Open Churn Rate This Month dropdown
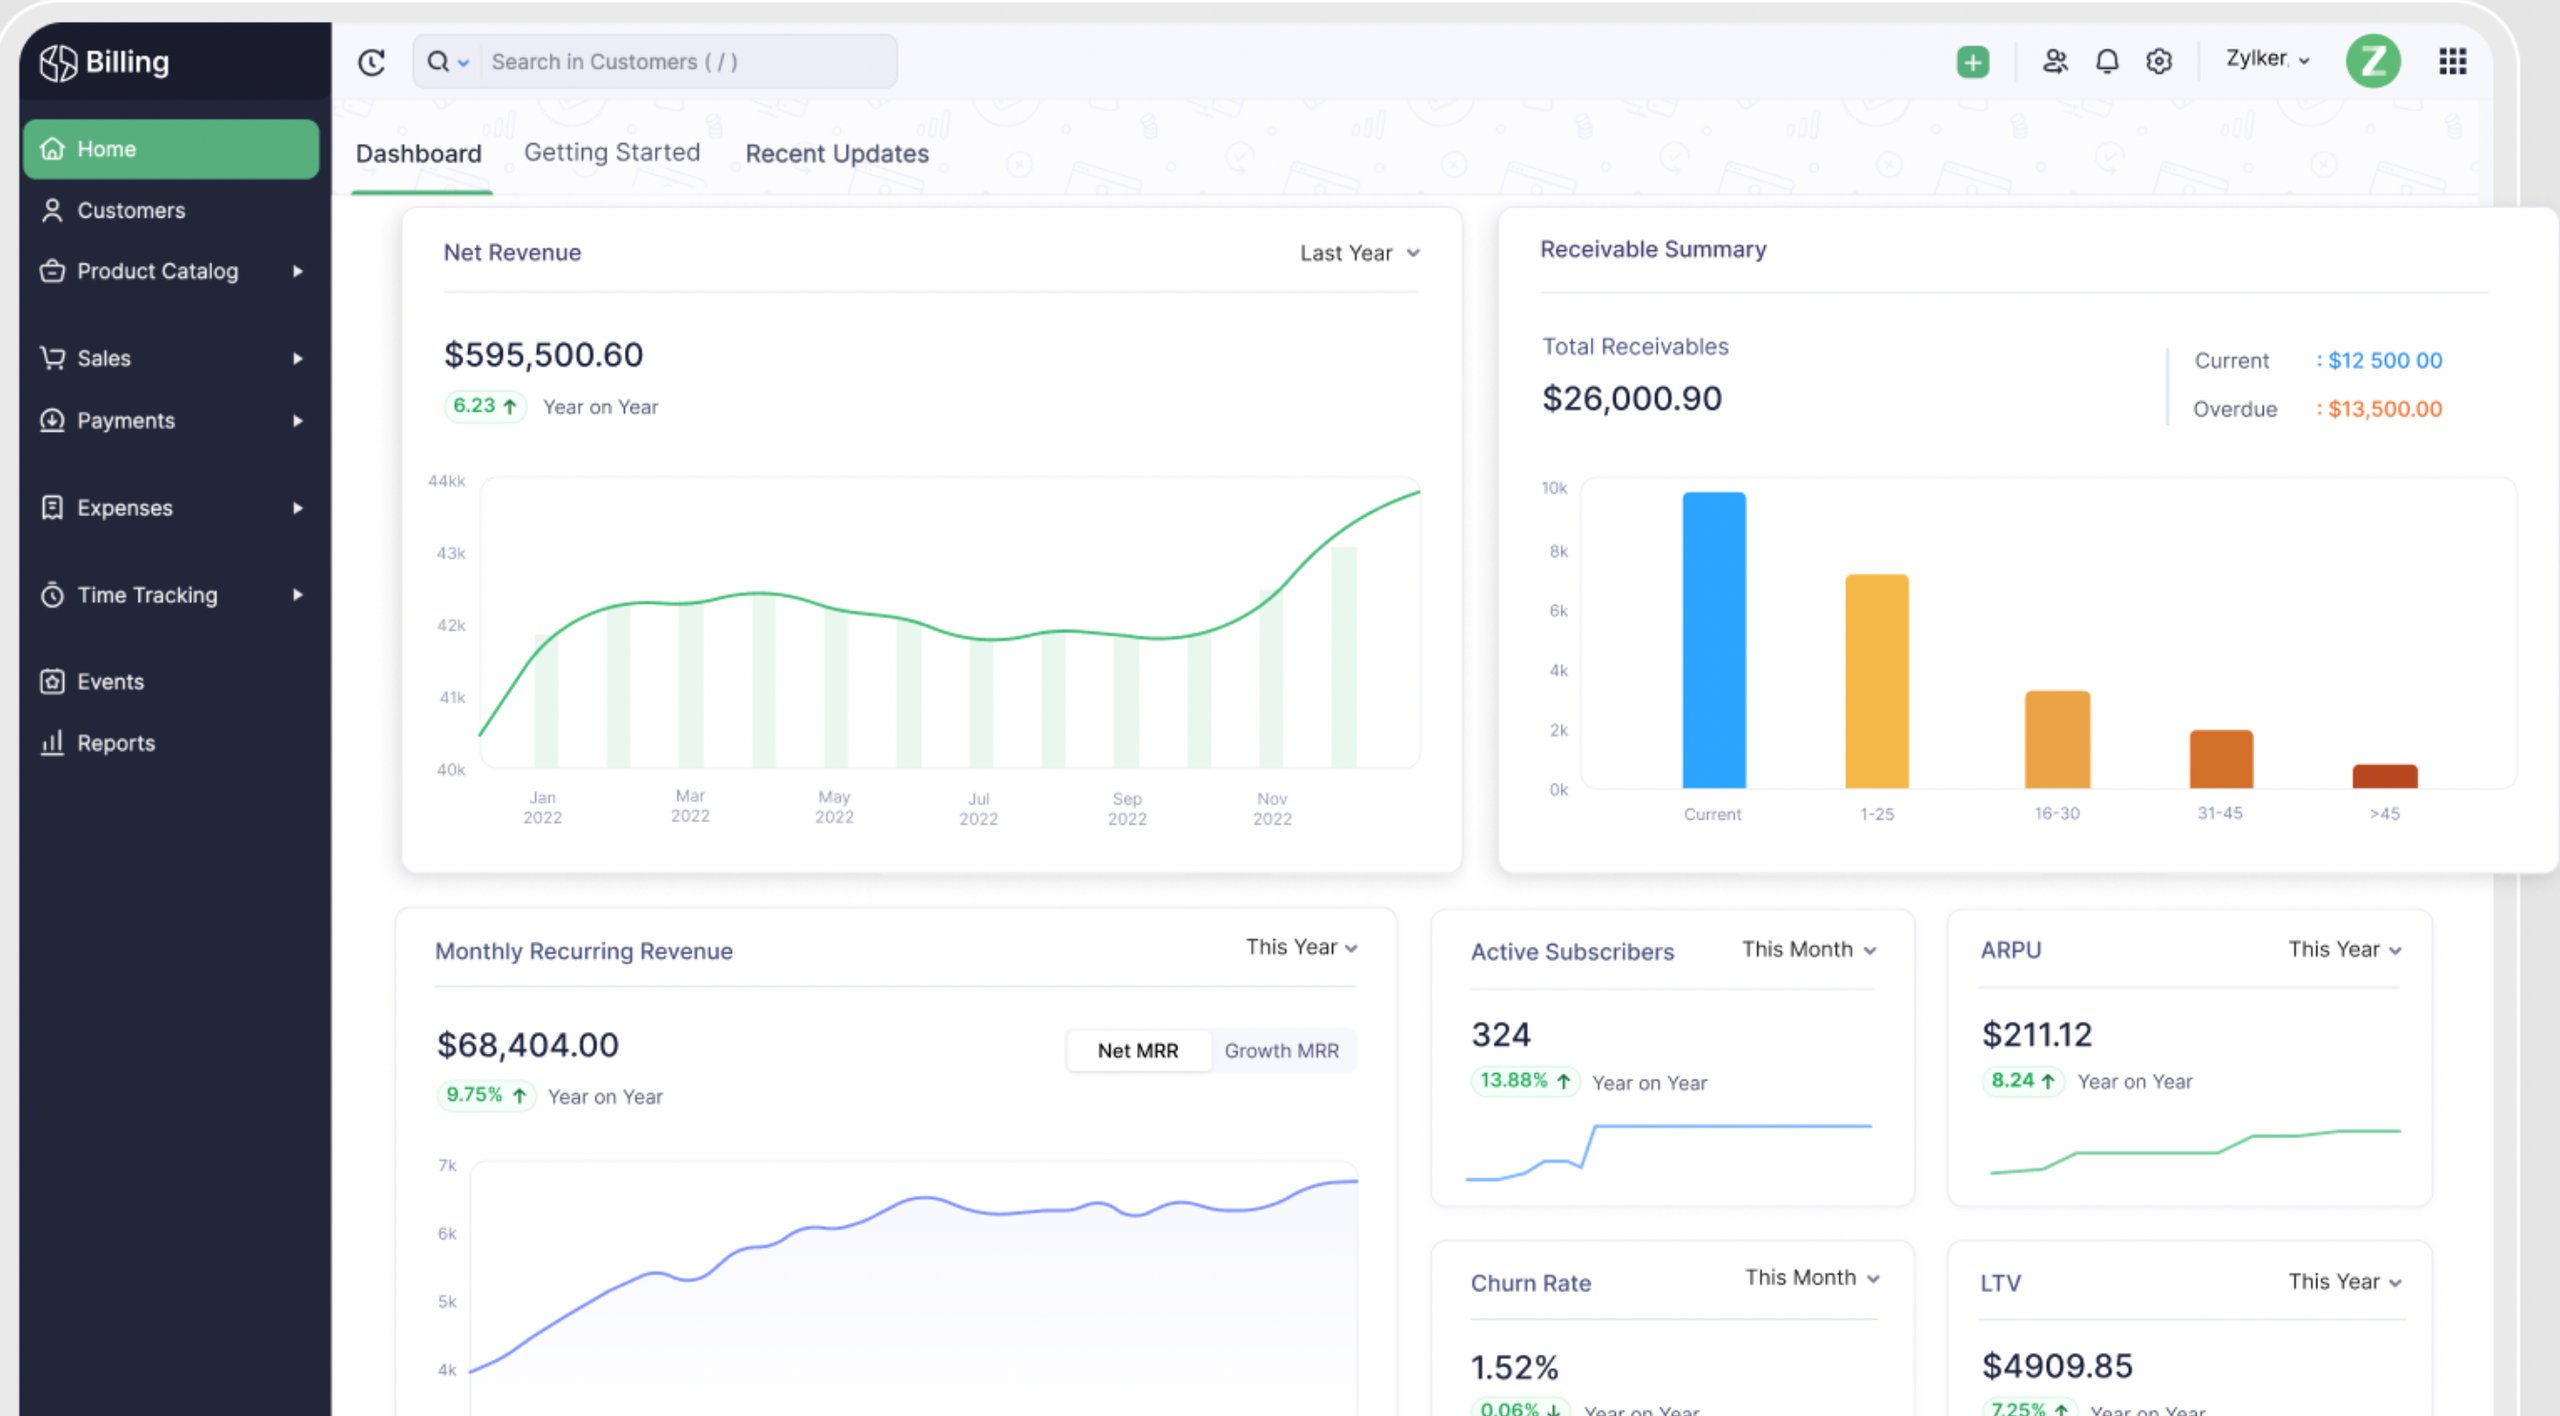Screen dimensions: 2560x1416 pyautogui.click(x=1813, y=1278)
